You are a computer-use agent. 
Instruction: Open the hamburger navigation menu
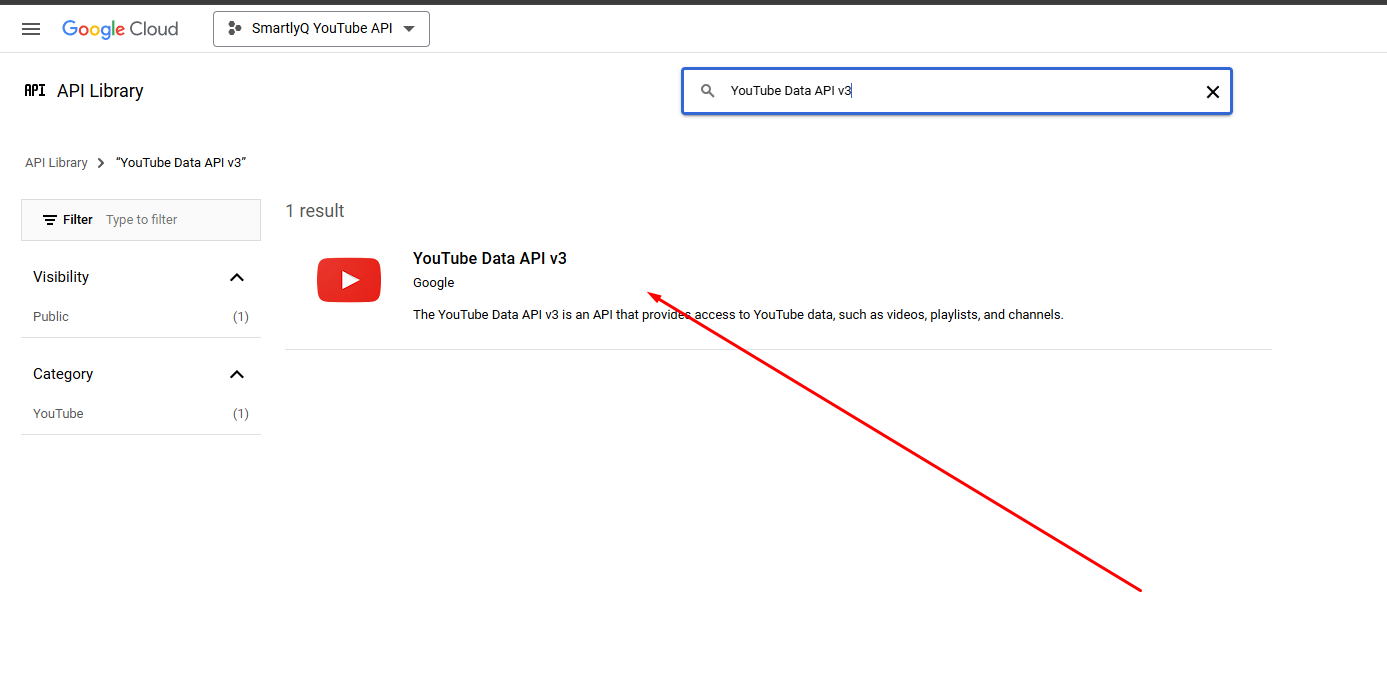tap(31, 29)
